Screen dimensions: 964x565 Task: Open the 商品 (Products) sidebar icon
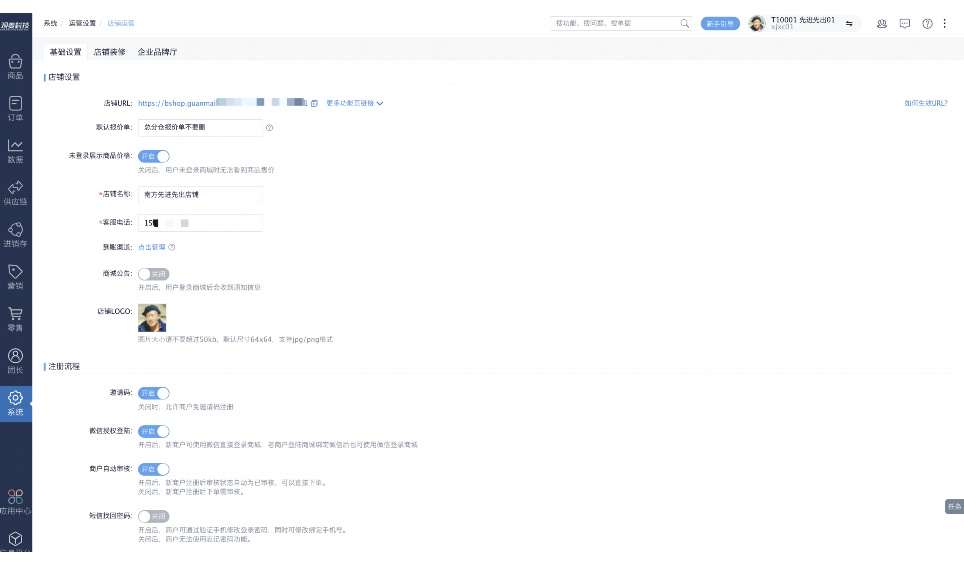tap(15, 65)
